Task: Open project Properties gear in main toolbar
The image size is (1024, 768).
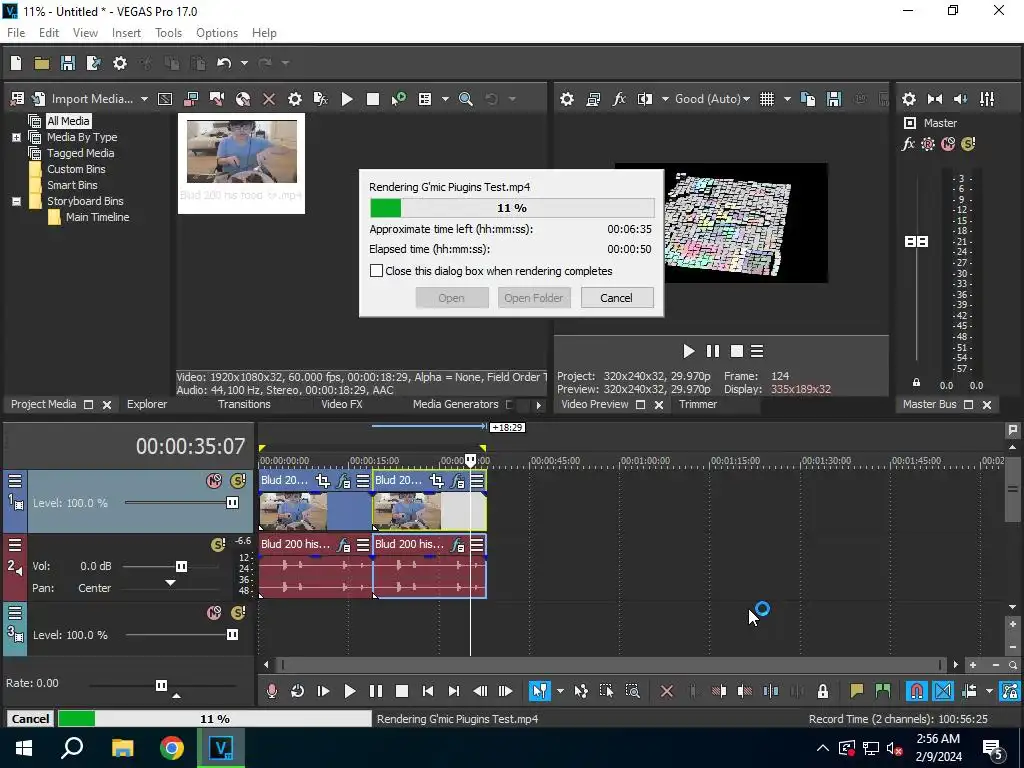Action: [x=120, y=63]
